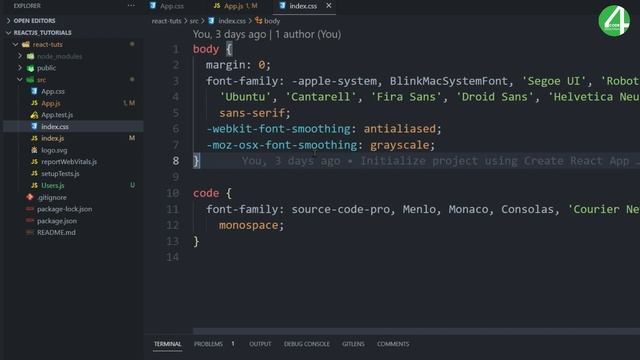Collapse the react-tuts folder chevron
The height and width of the screenshot is (360, 640).
(x=16, y=44)
